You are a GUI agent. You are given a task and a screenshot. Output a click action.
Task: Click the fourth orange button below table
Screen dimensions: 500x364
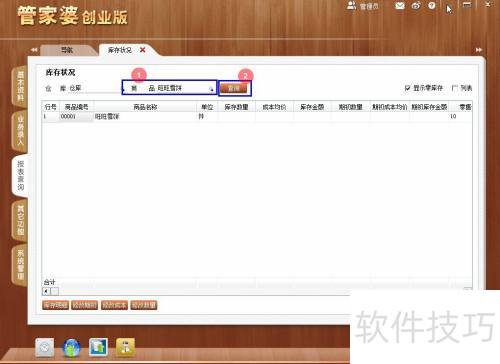point(144,305)
